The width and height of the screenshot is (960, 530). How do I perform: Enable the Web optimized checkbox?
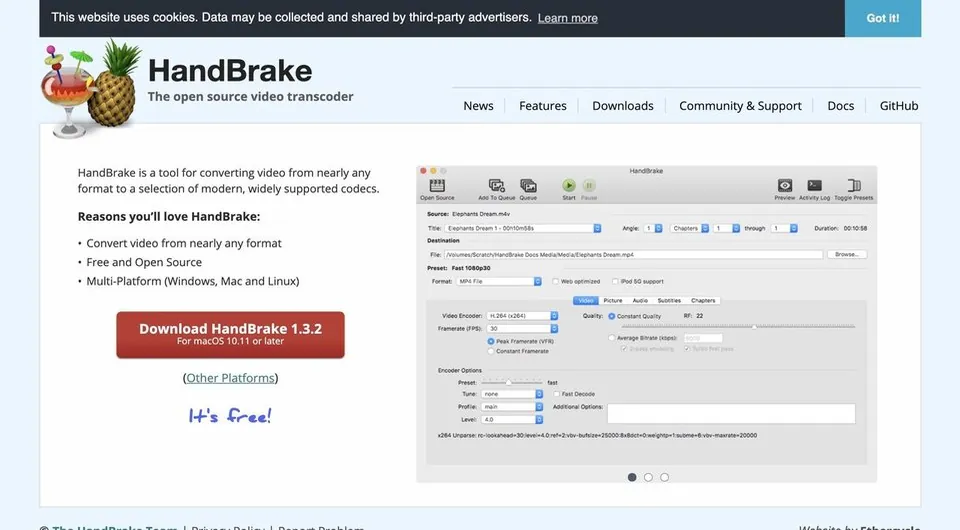[555, 282]
